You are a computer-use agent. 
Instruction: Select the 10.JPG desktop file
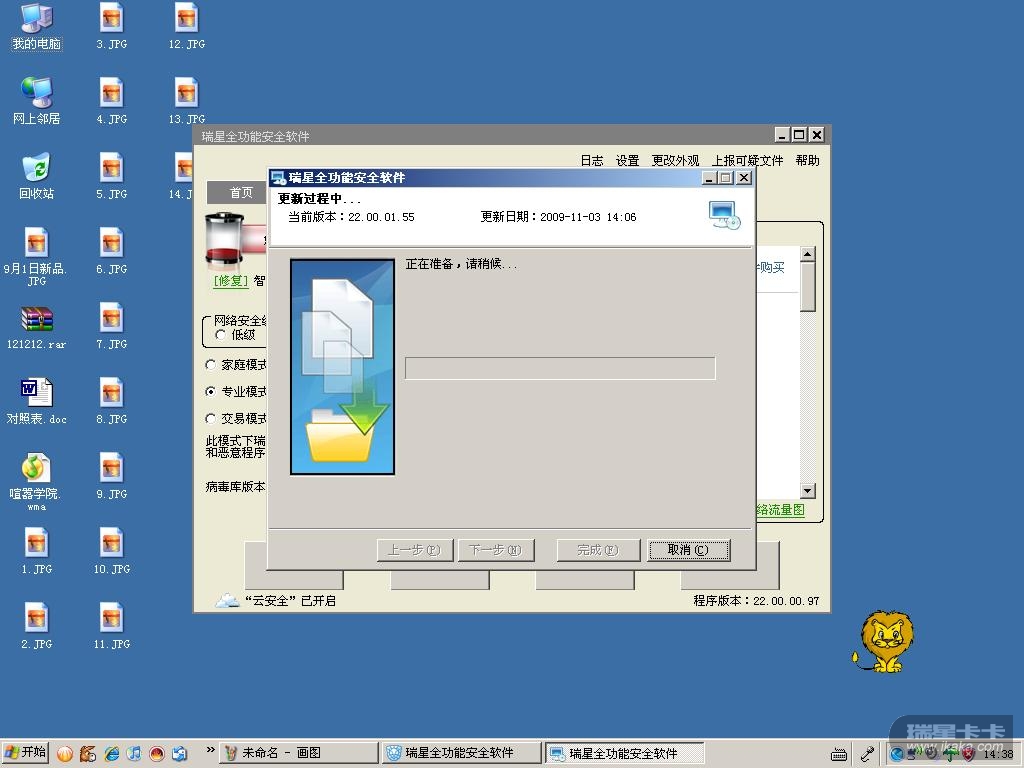tap(112, 551)
